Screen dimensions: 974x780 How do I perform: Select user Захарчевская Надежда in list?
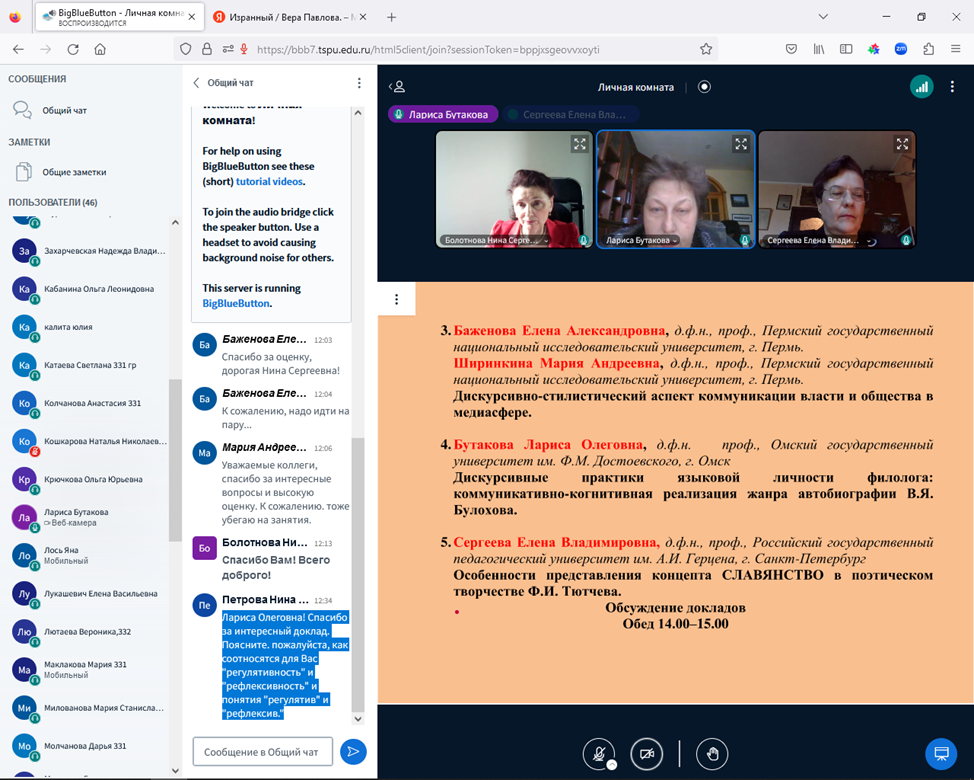[x=89, y=251]
